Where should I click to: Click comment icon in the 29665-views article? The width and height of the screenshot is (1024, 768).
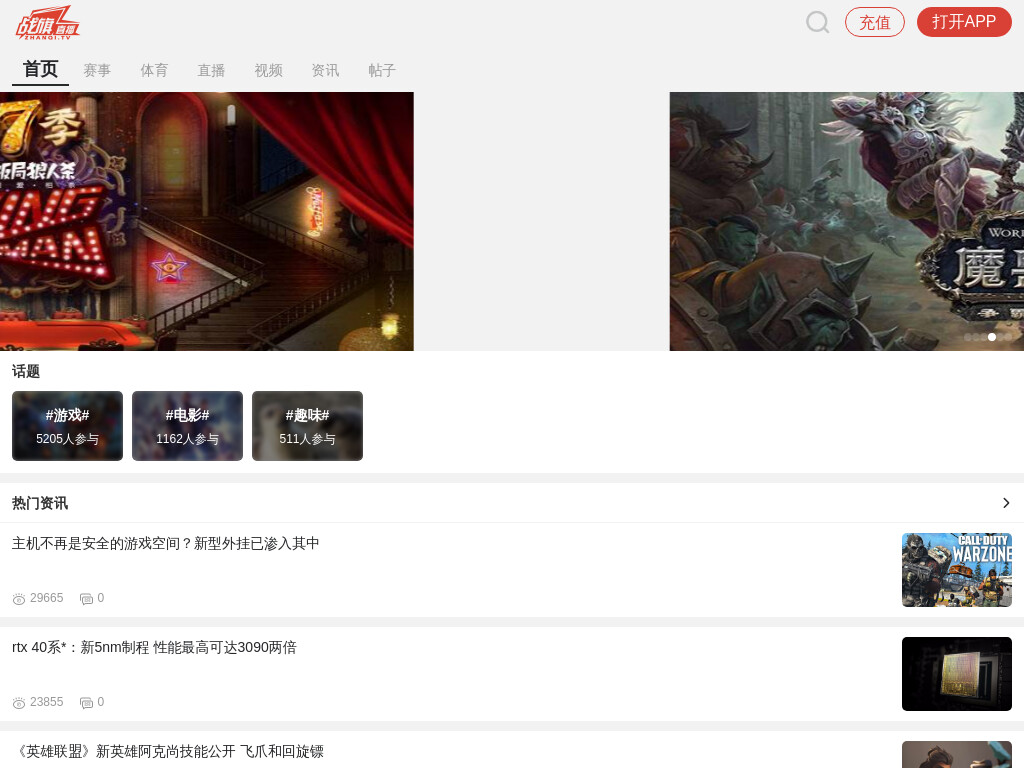tap(86, 599)
